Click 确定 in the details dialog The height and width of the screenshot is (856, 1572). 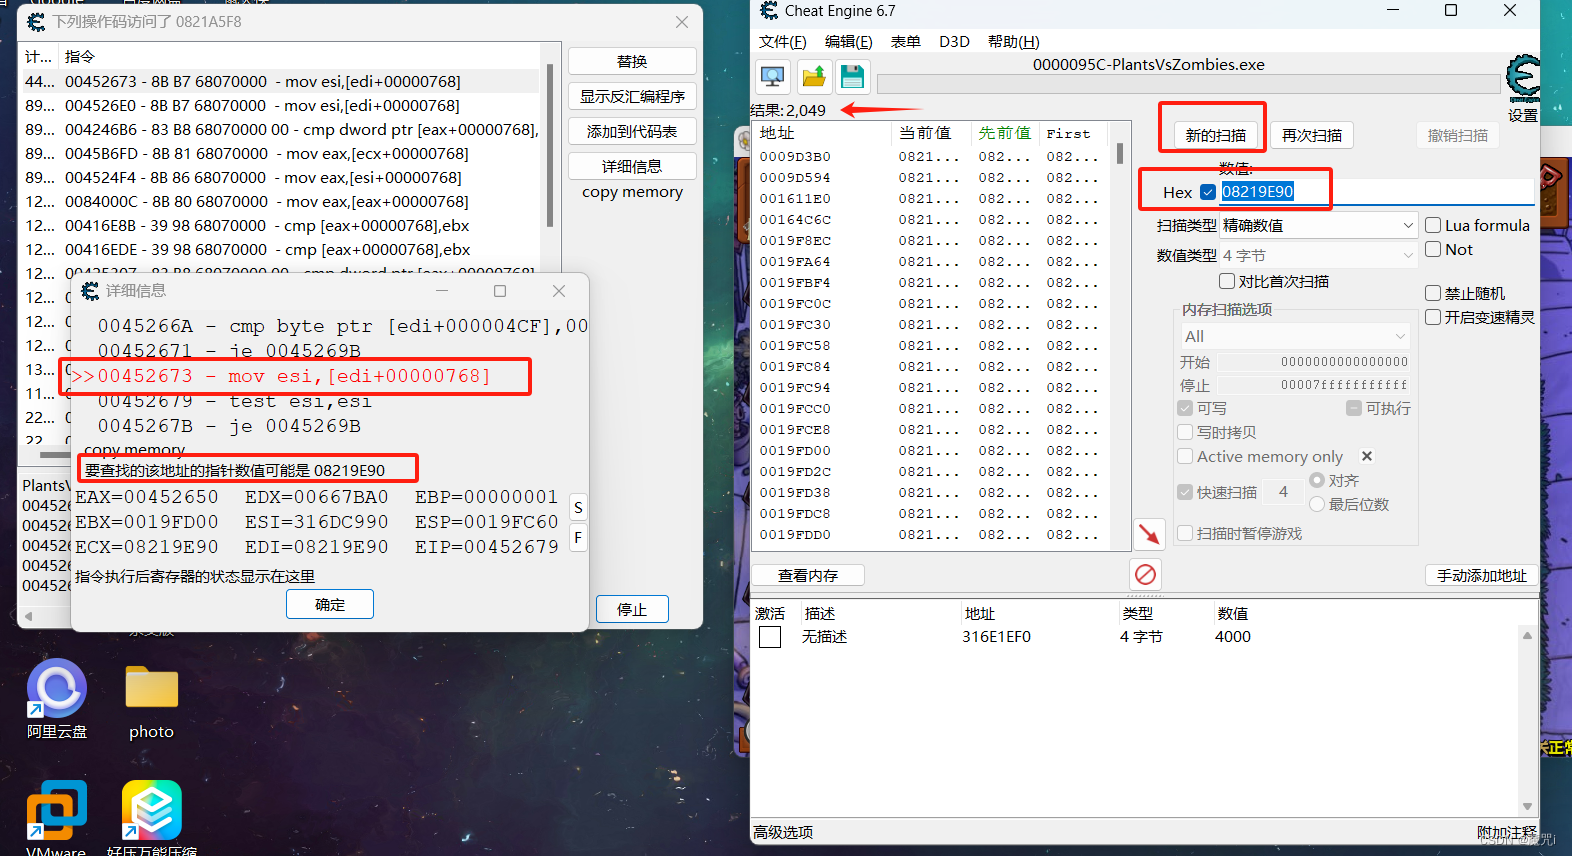pos(330,604)
